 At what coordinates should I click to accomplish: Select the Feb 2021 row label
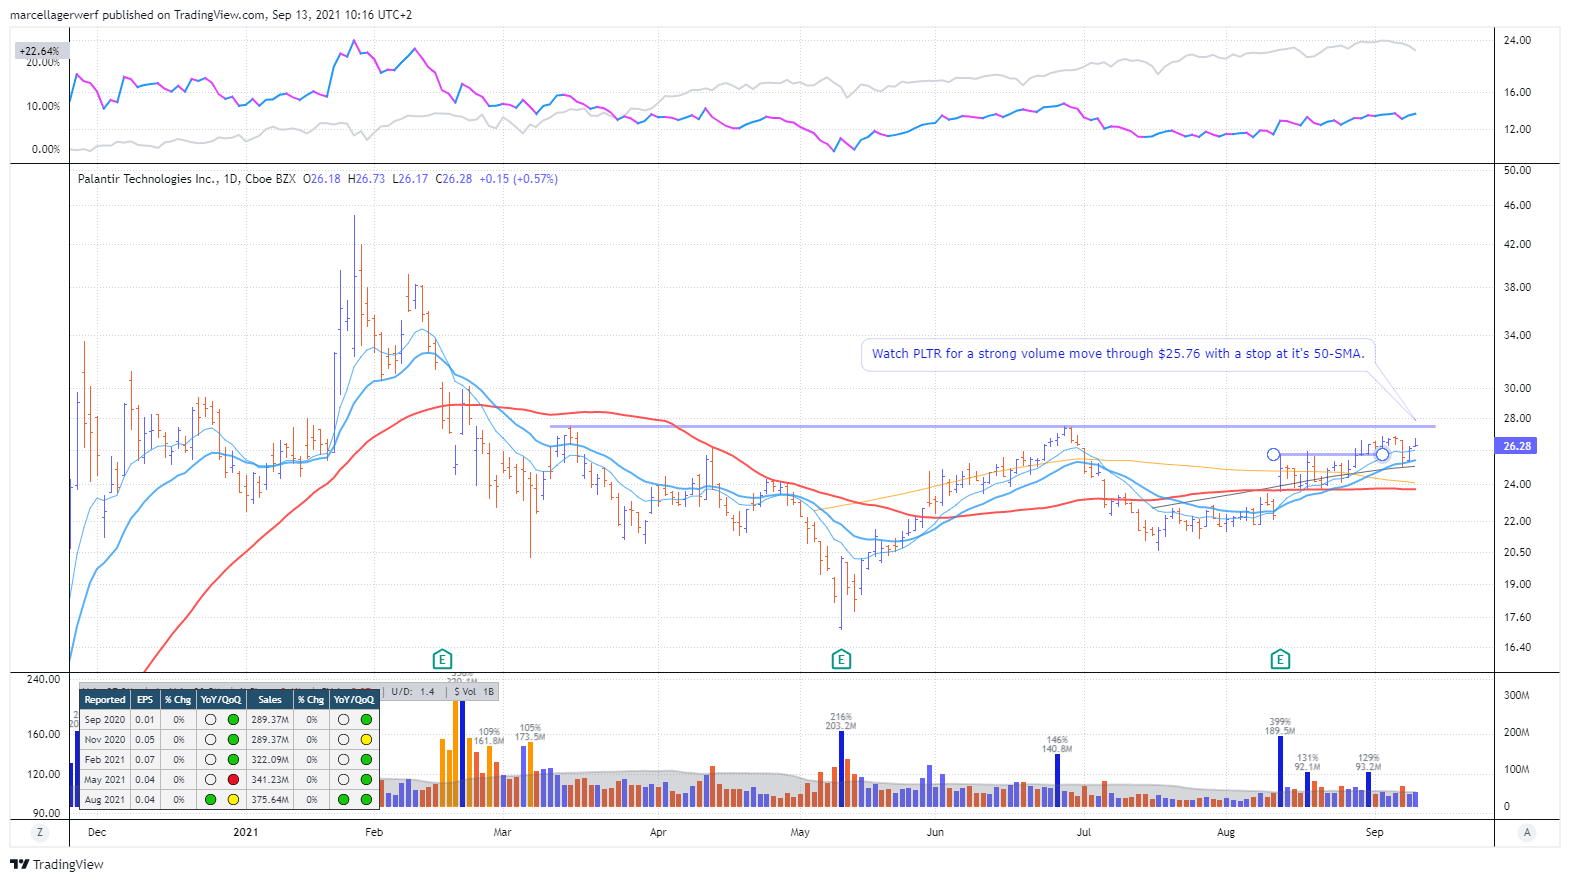tap(105, 760)
